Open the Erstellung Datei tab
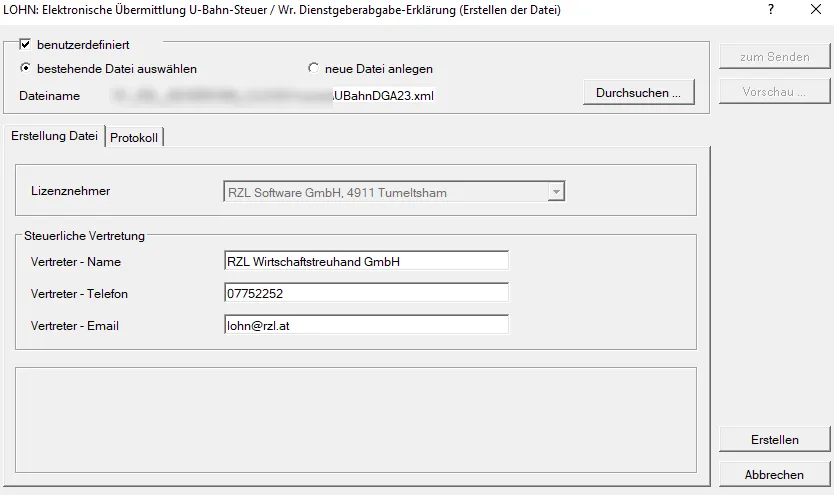834x495 pixels. pos(54,136)
